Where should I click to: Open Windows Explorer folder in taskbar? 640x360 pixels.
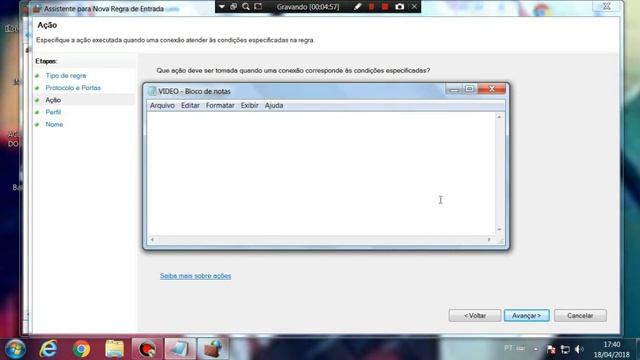click(x=114, y=349)
